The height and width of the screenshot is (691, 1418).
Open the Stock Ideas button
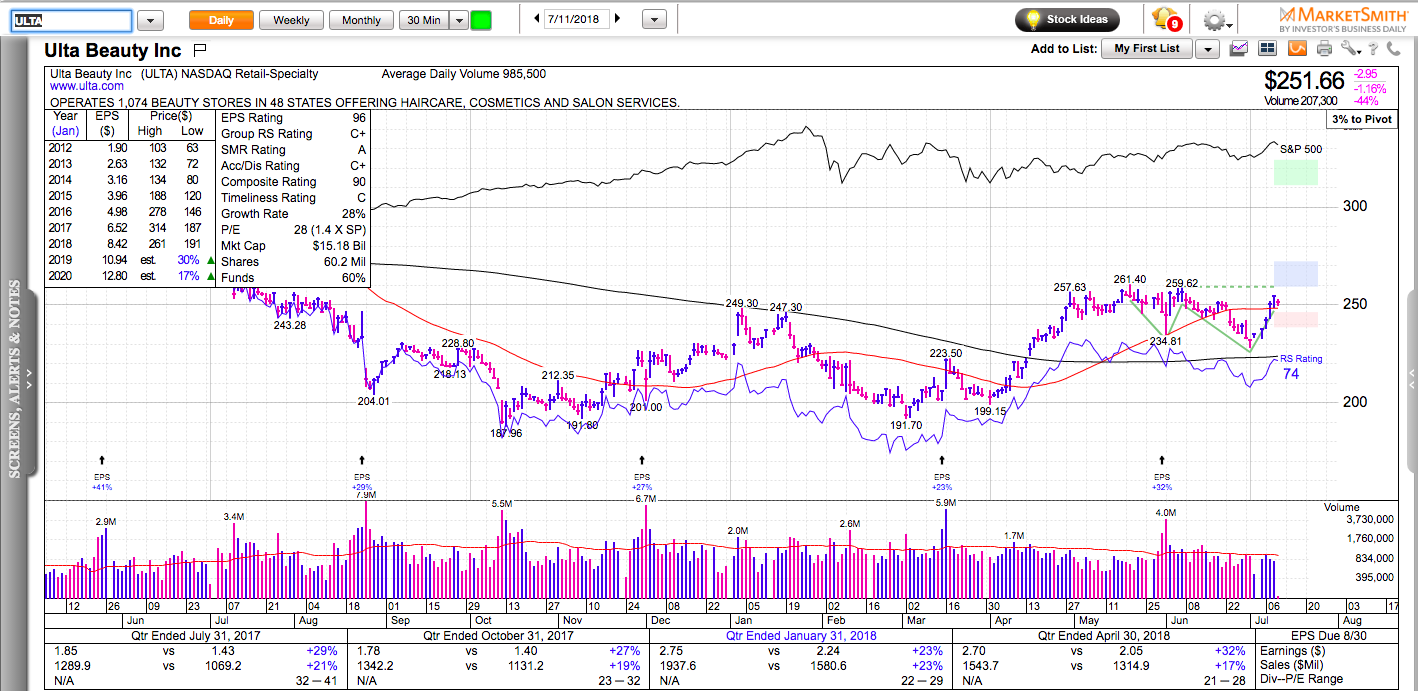tap(1067, 20)
